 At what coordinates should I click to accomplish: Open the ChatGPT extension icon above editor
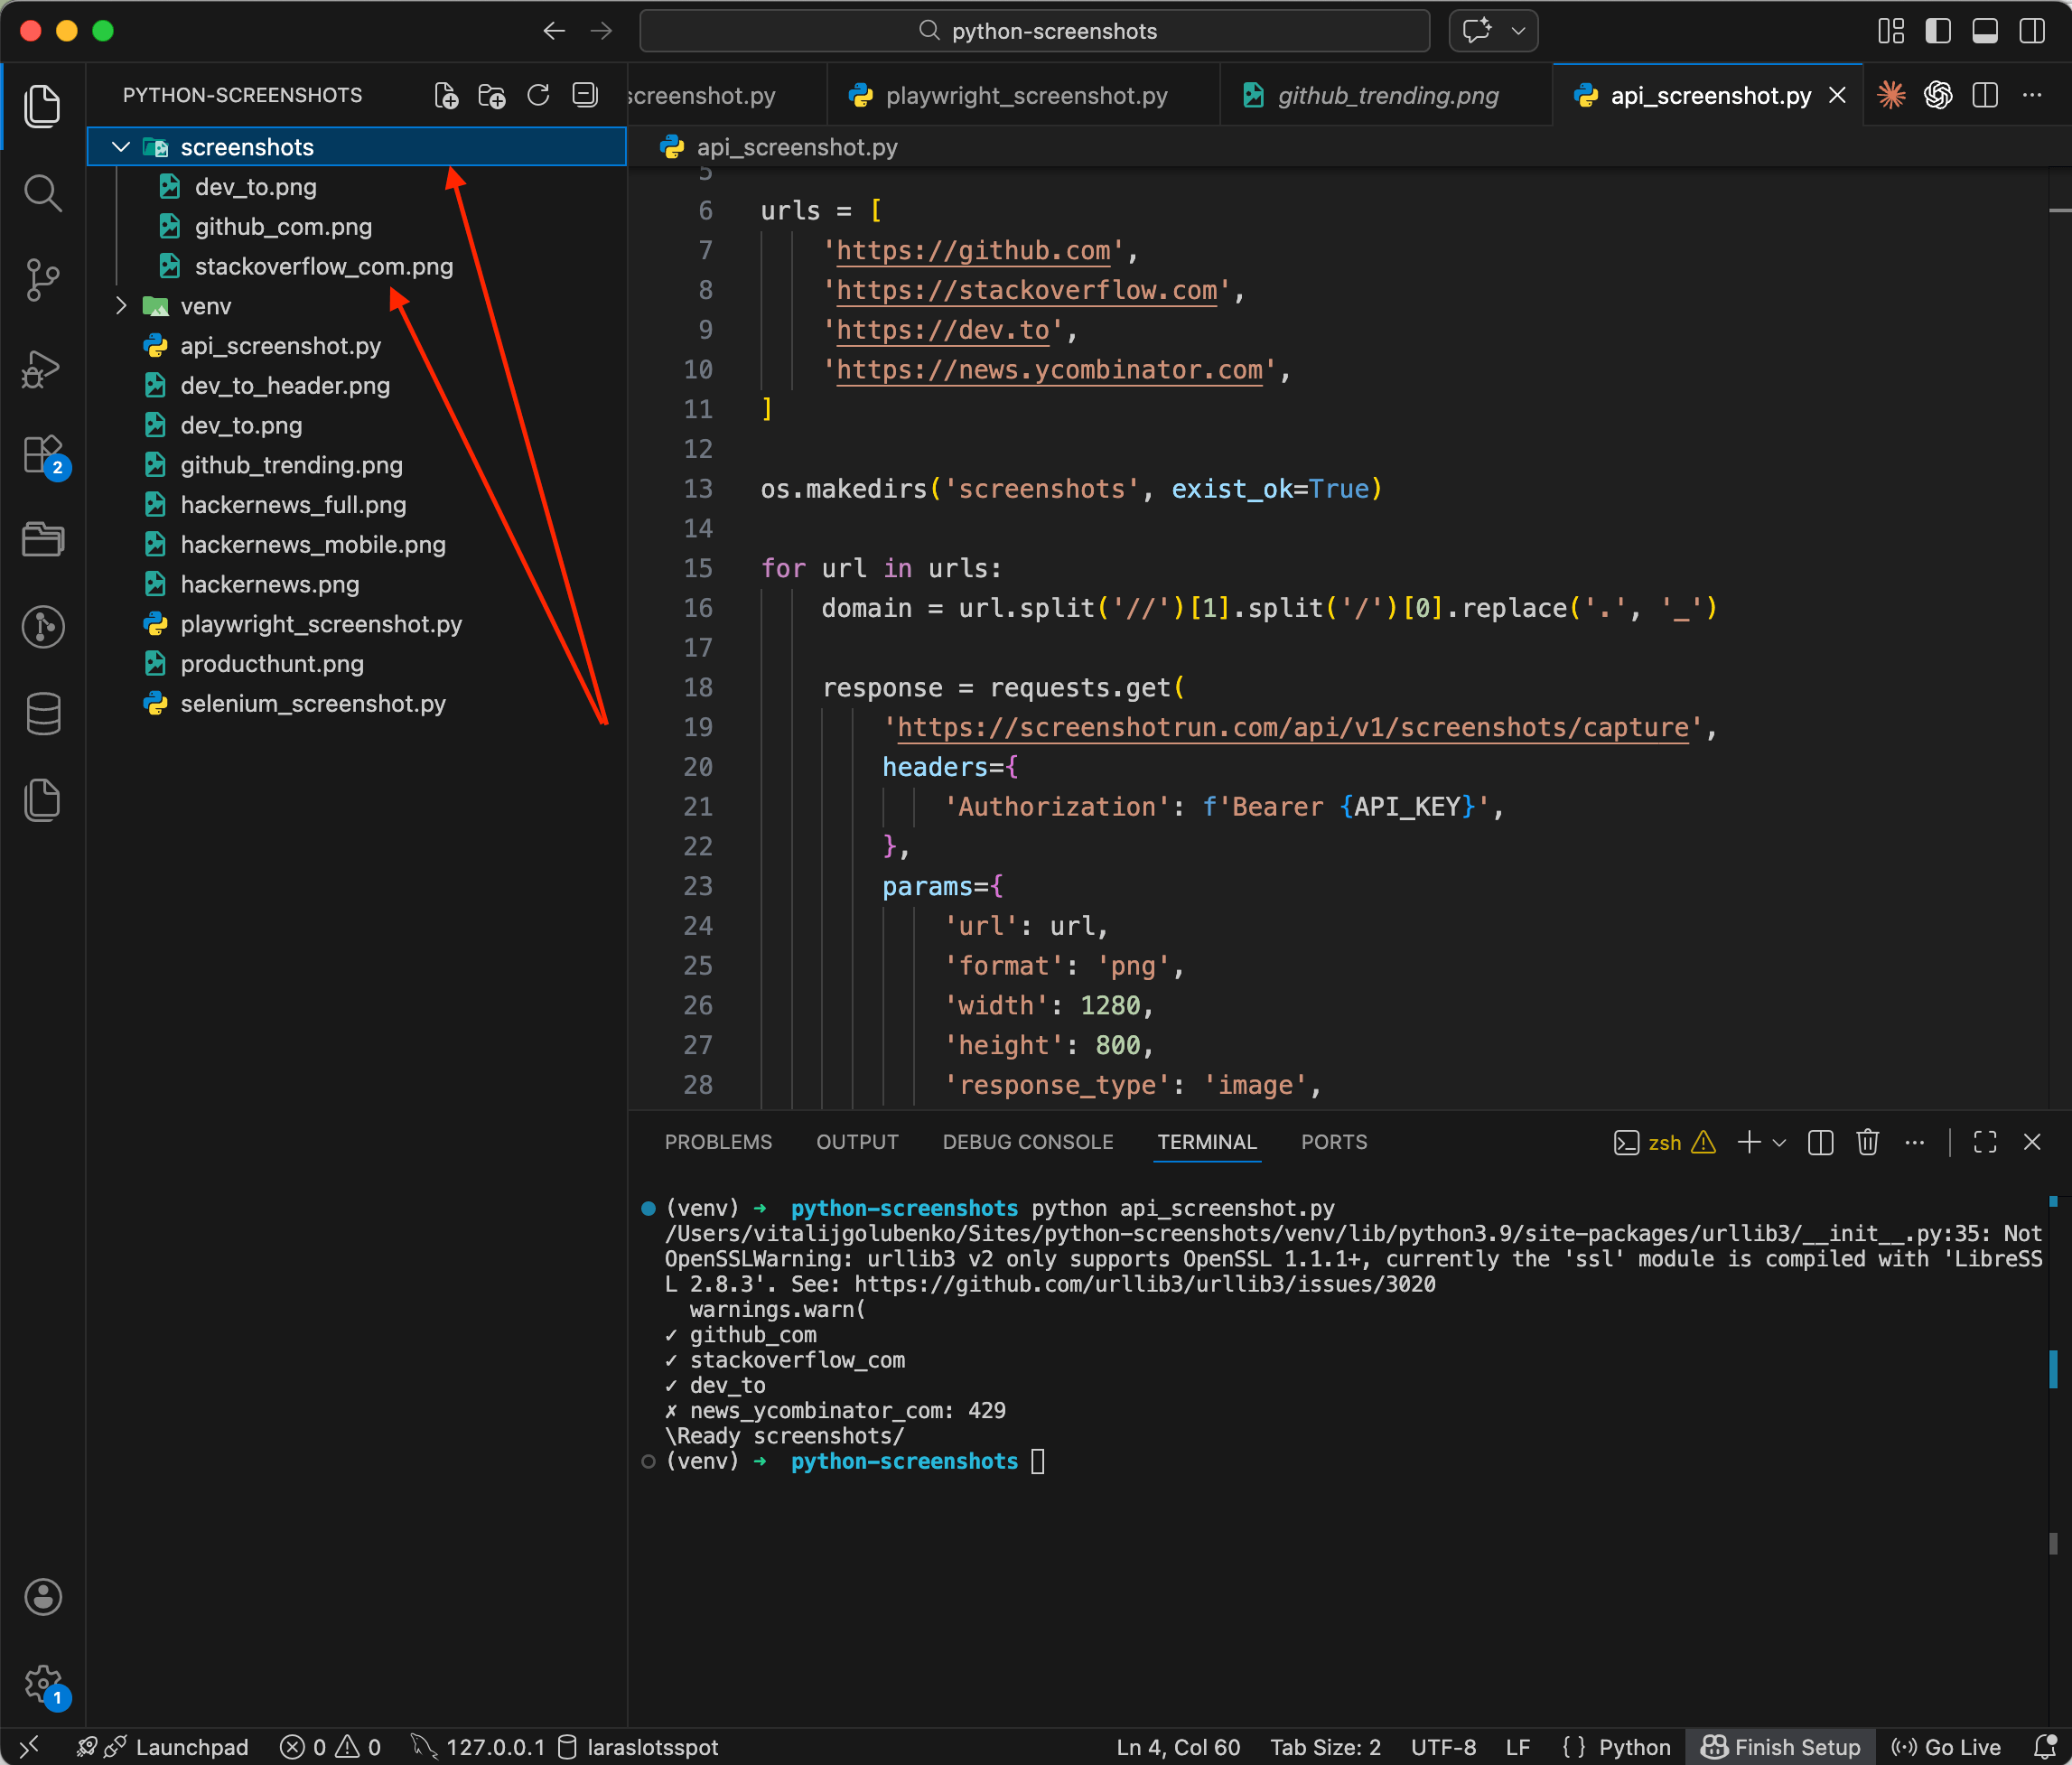[1938, 95]
